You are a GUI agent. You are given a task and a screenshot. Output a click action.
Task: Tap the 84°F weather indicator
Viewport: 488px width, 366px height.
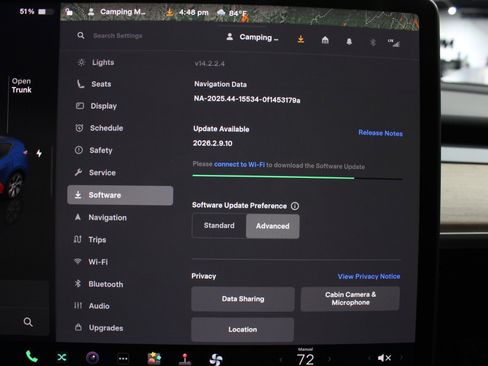click(x=232, y=13)
